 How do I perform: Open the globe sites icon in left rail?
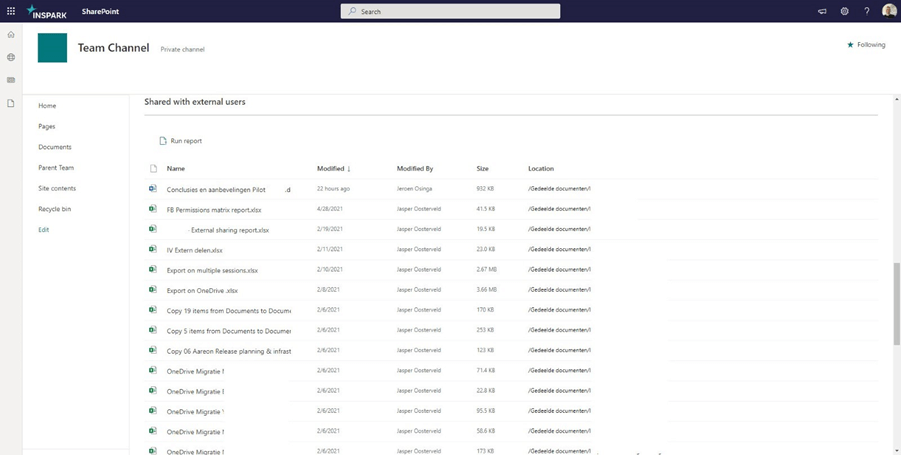(11, 57)
